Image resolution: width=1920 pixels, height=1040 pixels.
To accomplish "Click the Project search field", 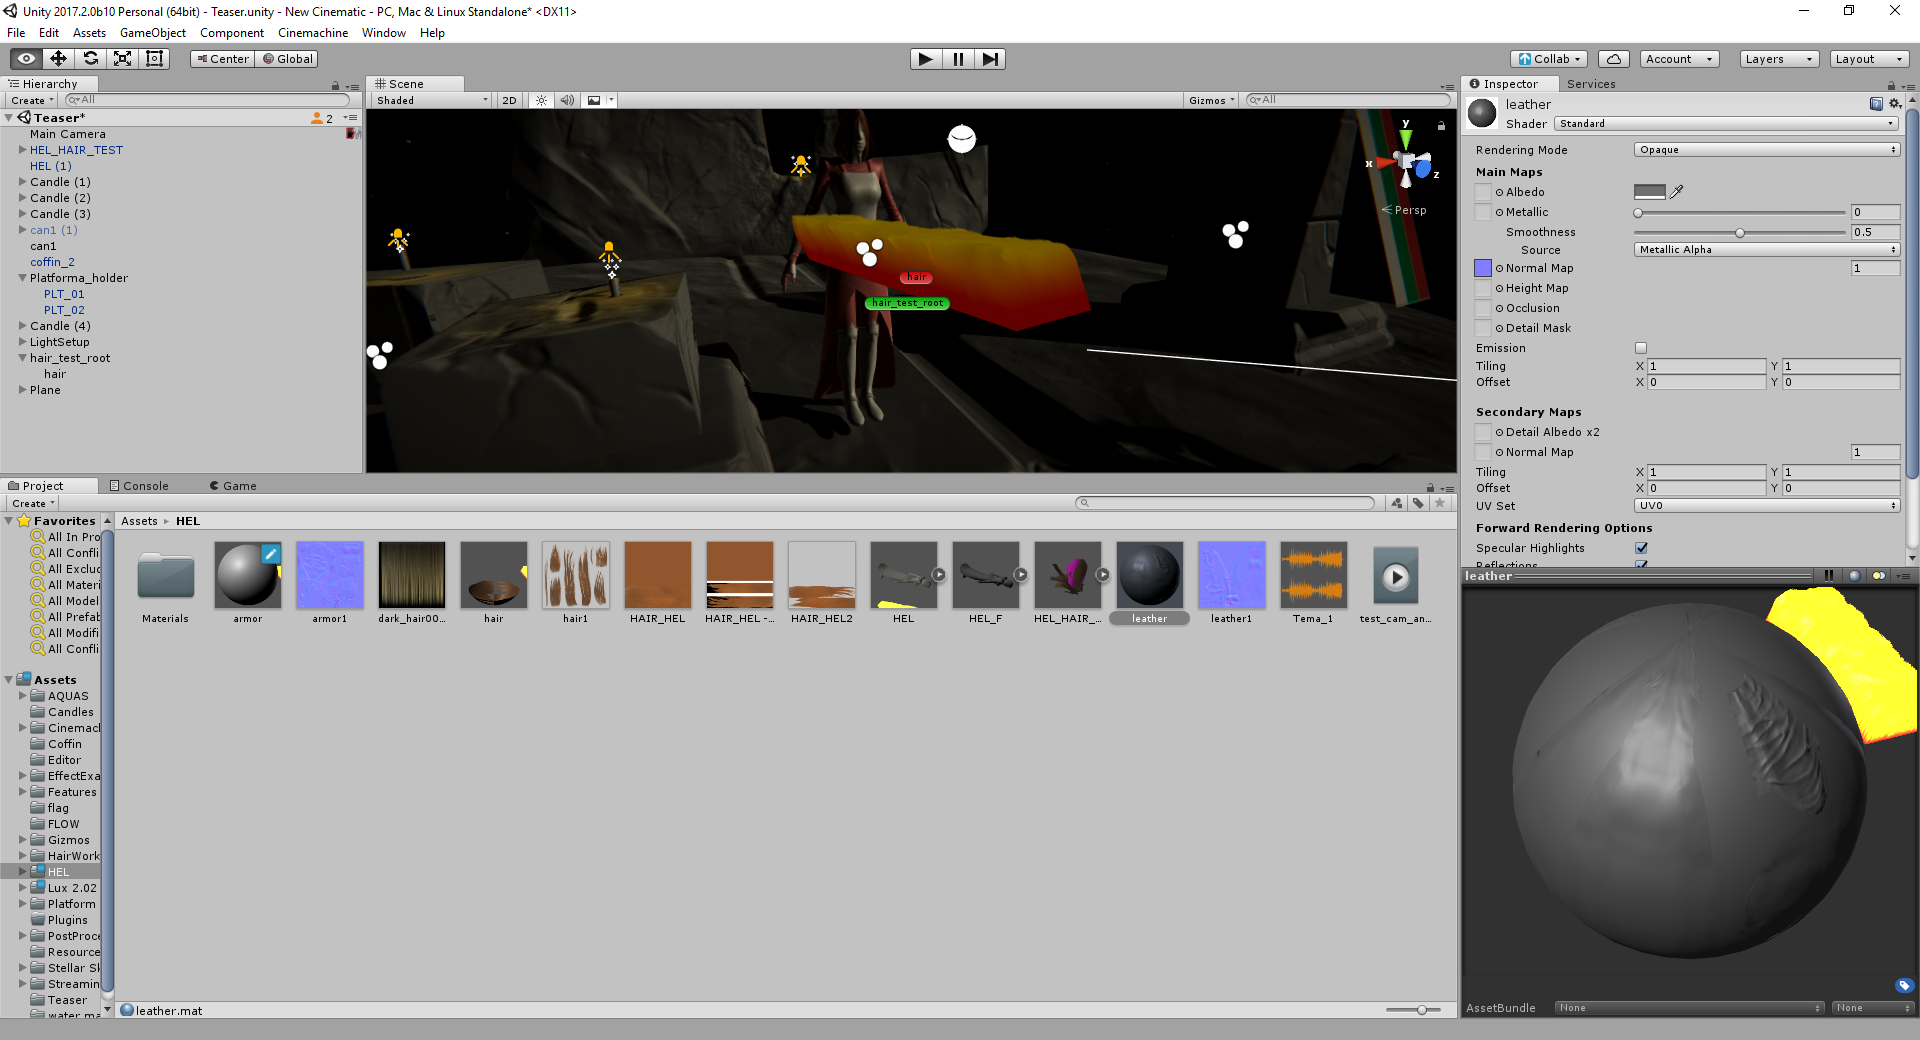I will pyautogui.click(x=1226, y=503).
